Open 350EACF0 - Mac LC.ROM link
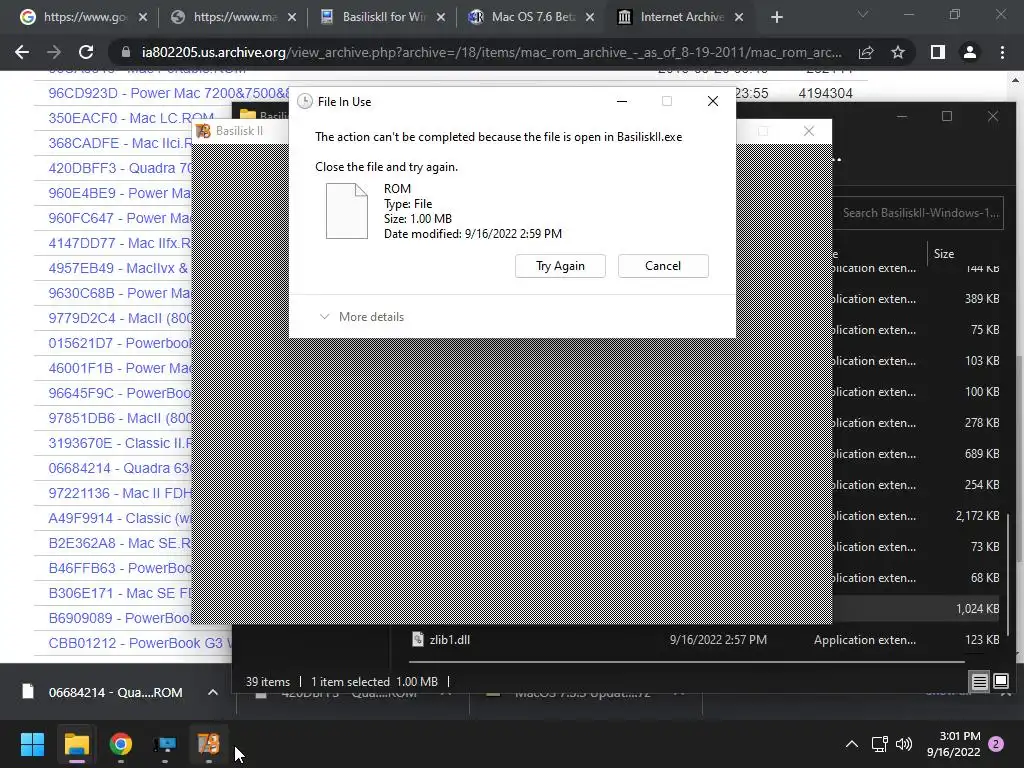The width and height of the screenshot is (1024, 768). coord(131,118)
